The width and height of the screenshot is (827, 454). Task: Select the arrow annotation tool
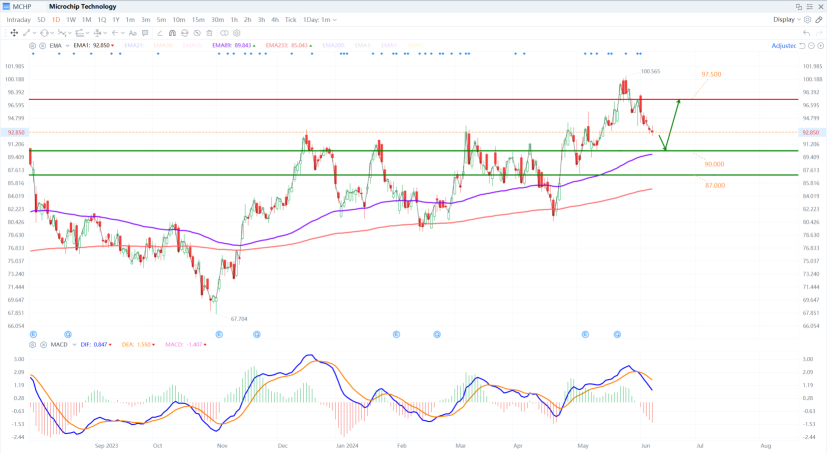point(115,33)
